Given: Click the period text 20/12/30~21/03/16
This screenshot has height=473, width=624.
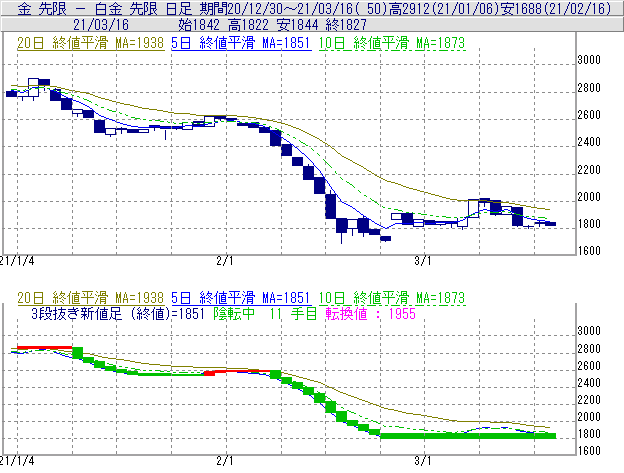Looking at the screenshot, I should [290, 8].
